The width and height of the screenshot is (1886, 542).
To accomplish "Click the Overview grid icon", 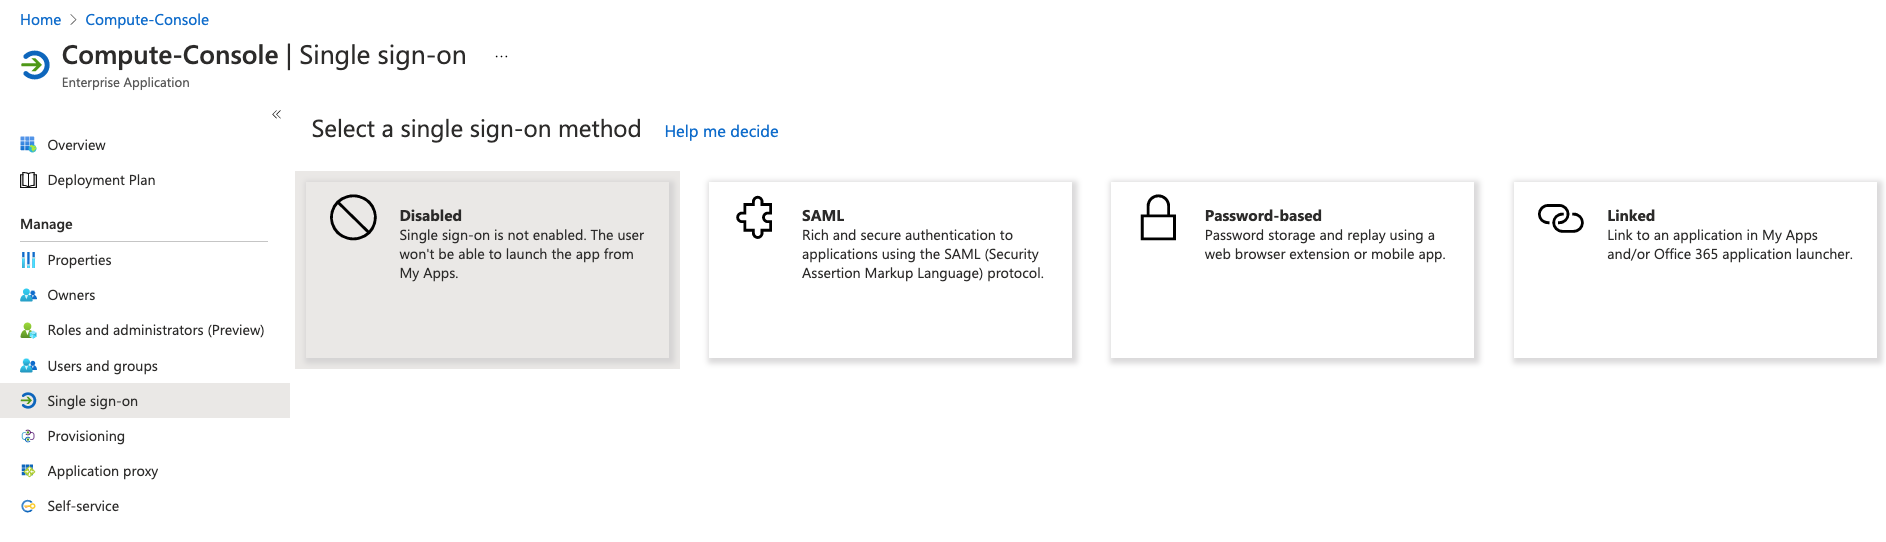I will (x=28, y=145).
